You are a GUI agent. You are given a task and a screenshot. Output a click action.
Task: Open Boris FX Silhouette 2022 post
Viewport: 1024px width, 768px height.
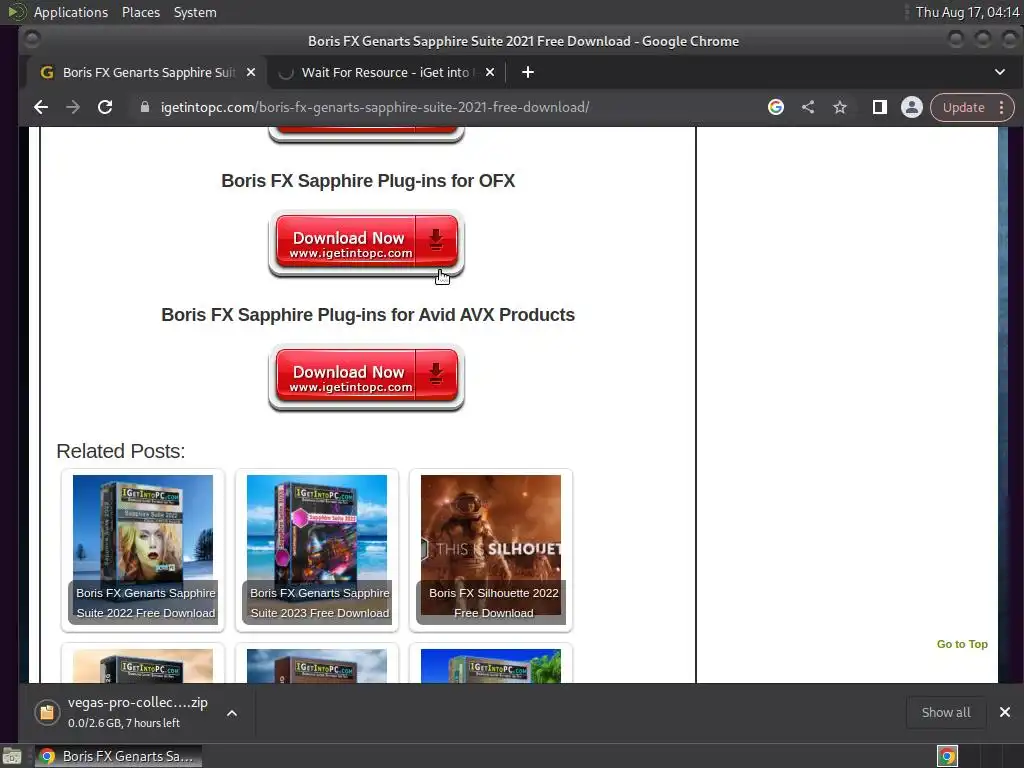(x=491, y=550)
